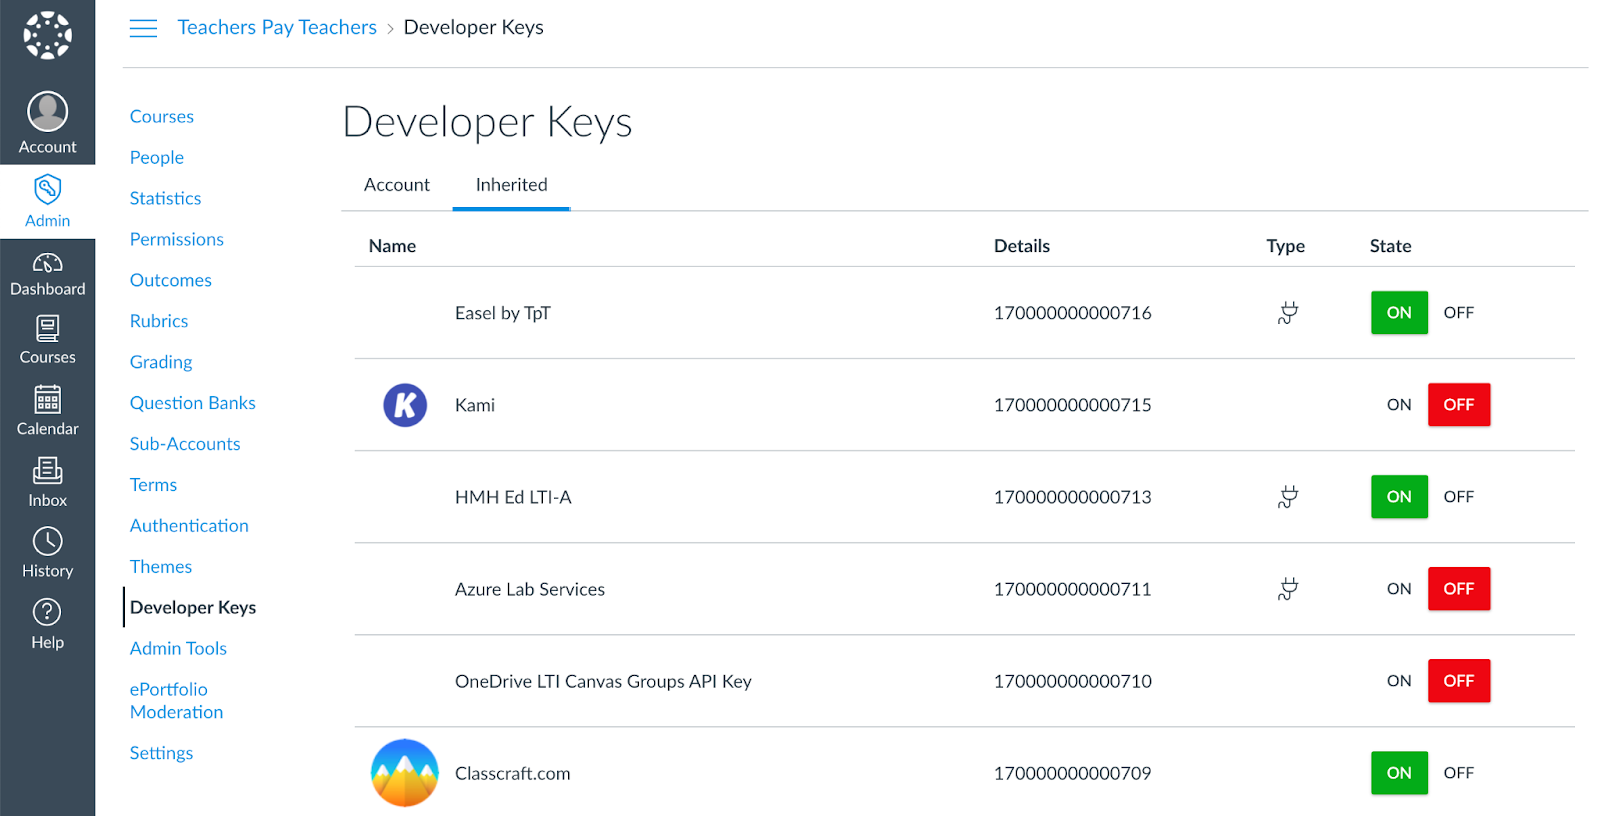
Task: Open the Admin Tools link
Action: [178, 649]
